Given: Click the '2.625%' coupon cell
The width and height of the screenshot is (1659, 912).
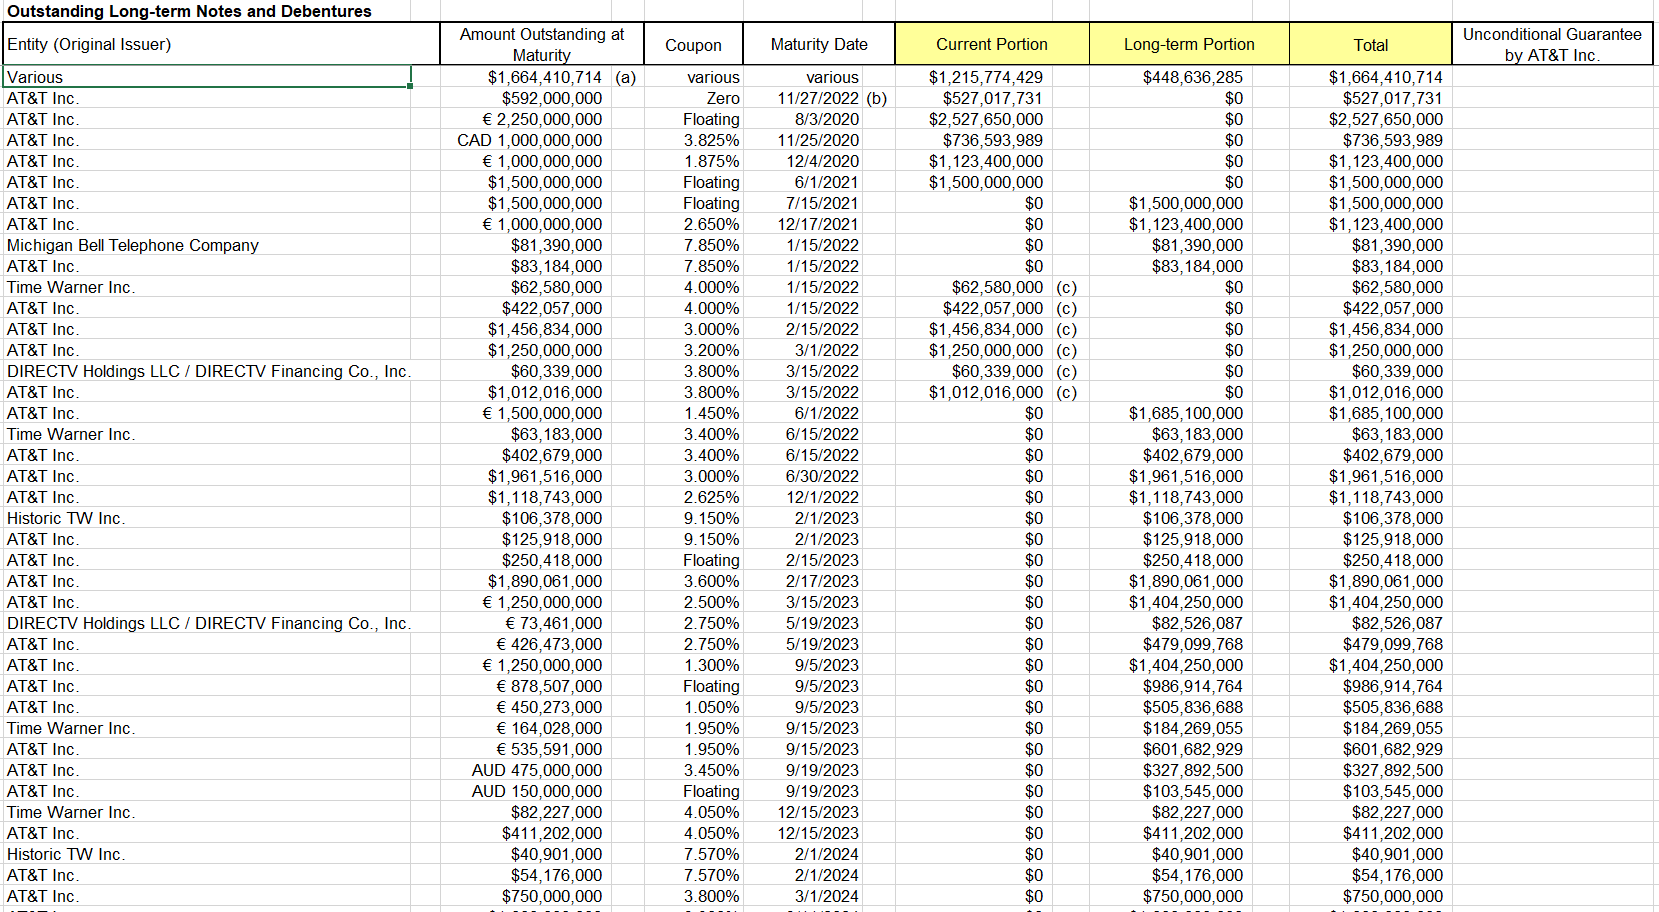Looking at the screenshot, I should click(x=694, y=497).
